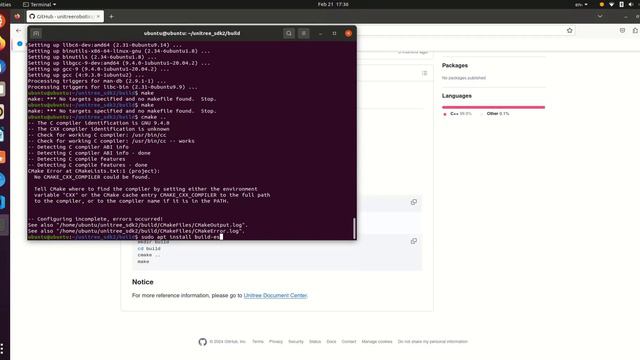Viewport: 640px width, 360px height.
Task: Click the volume speaker icon in top bar
Action: (631, 4)
